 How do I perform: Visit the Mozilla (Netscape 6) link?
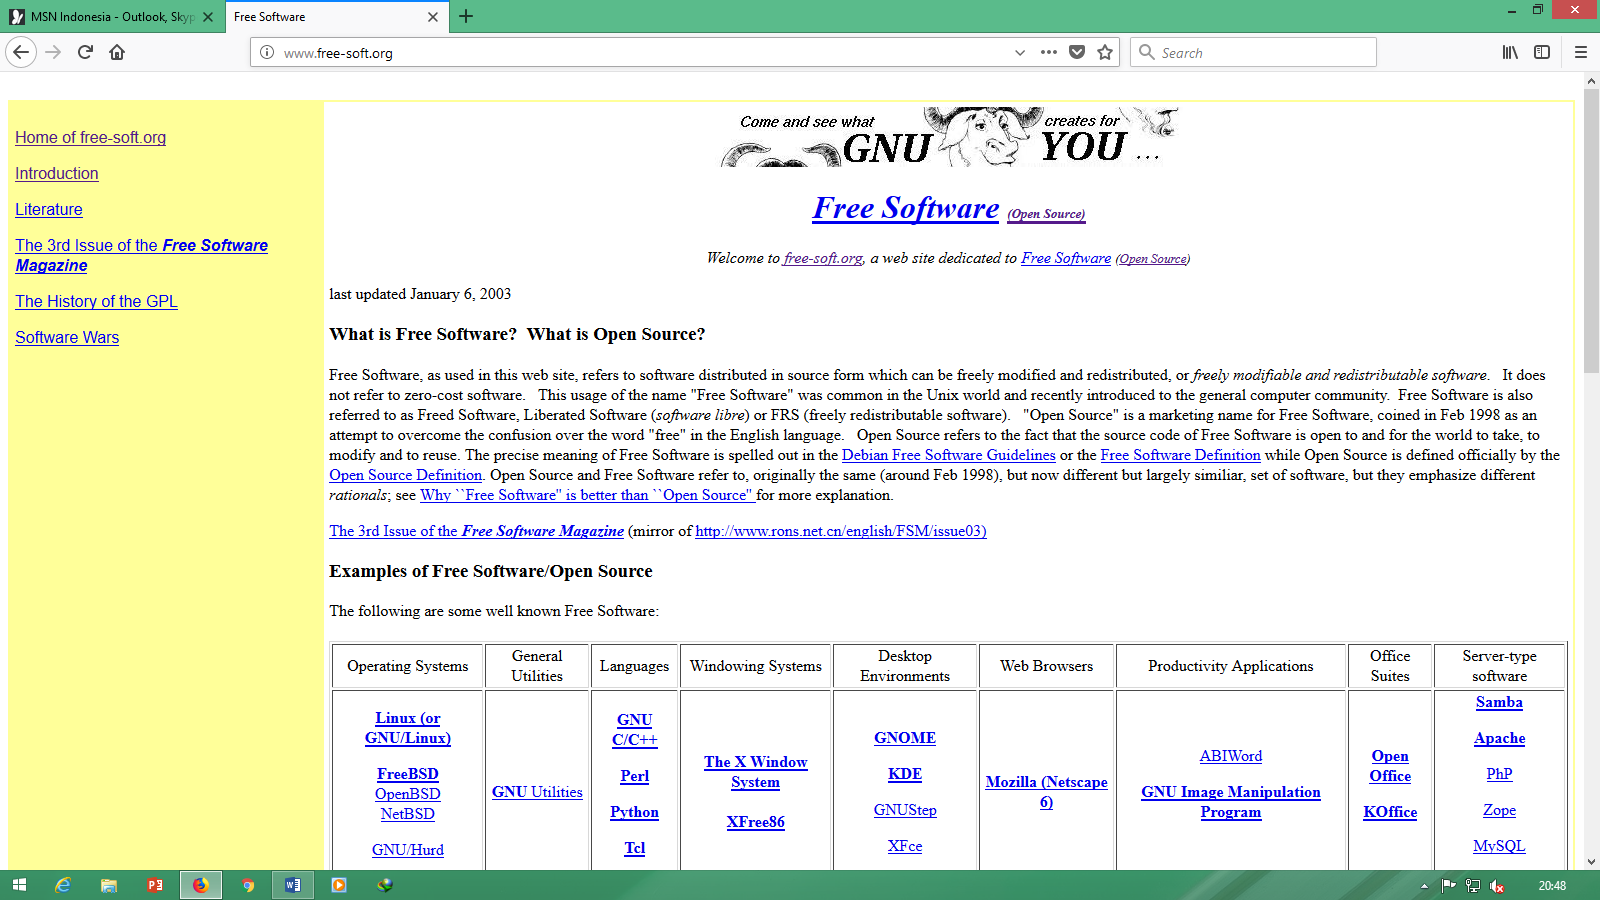tap(1047, 792)
